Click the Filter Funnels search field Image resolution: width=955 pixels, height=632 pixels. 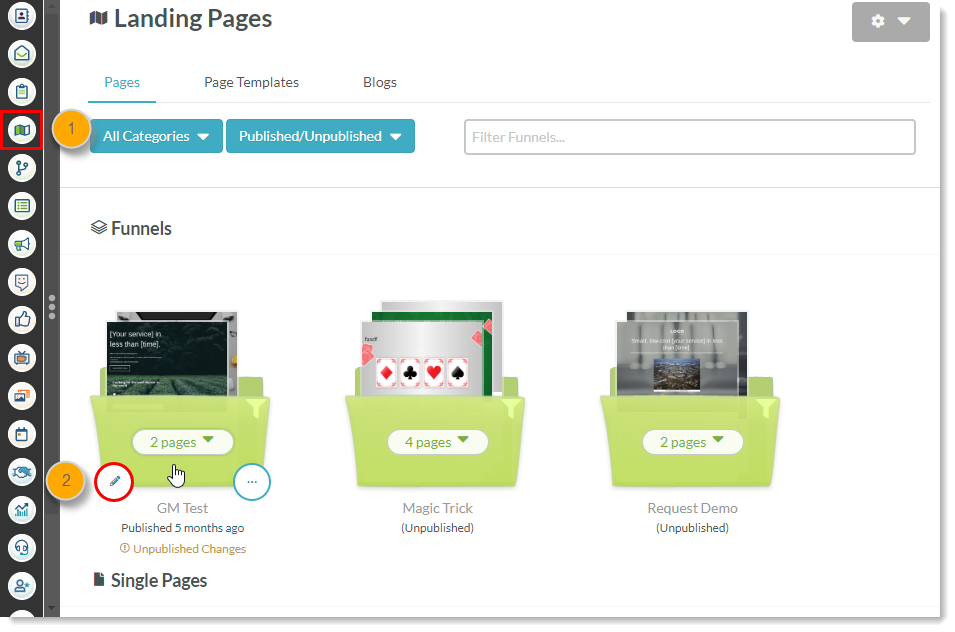pyautogui.click(x=689, y=137)
